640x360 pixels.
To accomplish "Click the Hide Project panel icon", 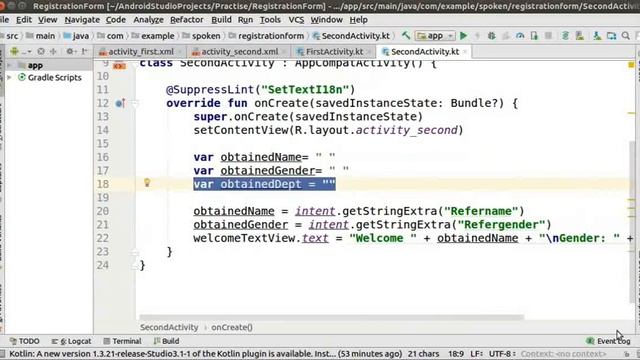I will coord(84,51).
